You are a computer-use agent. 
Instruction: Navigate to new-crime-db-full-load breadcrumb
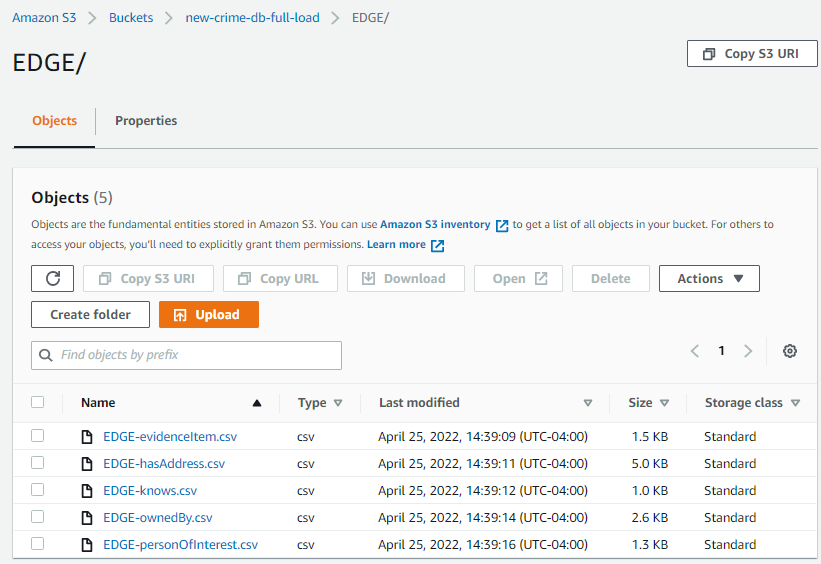(x=252, y=18)
